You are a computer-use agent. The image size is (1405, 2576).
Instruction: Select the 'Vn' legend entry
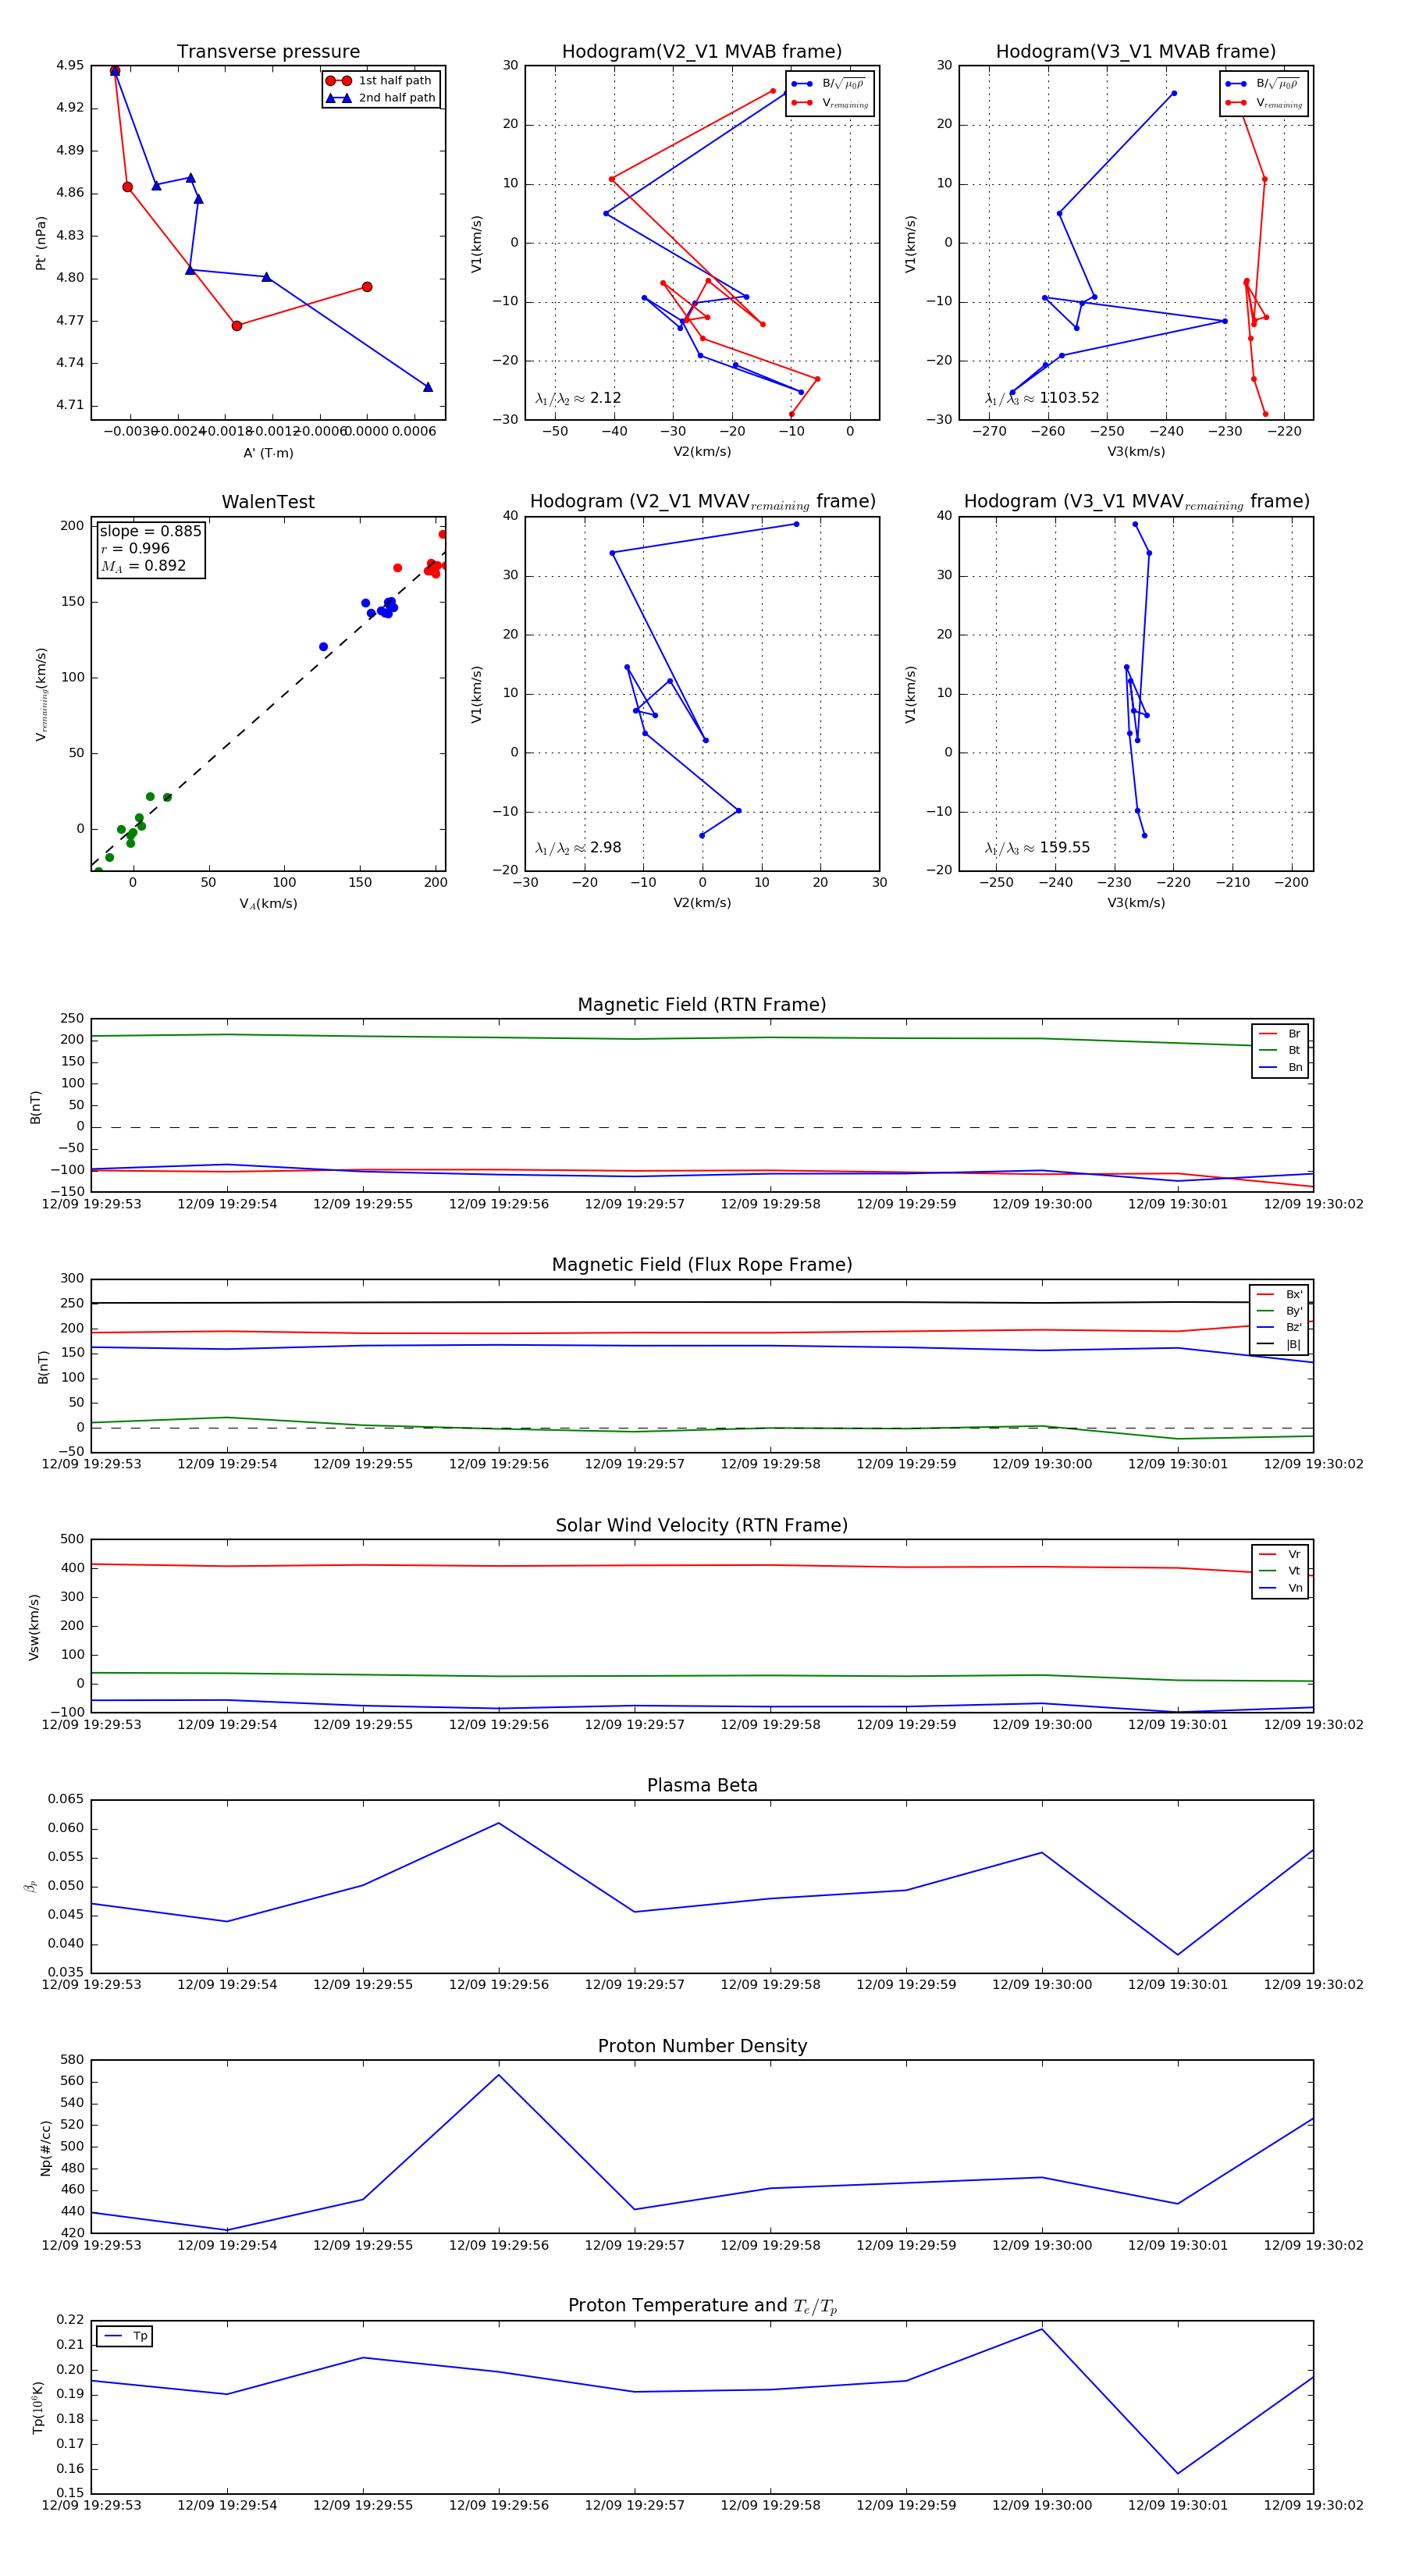pyautogui.click(x=1280, y=1588)
